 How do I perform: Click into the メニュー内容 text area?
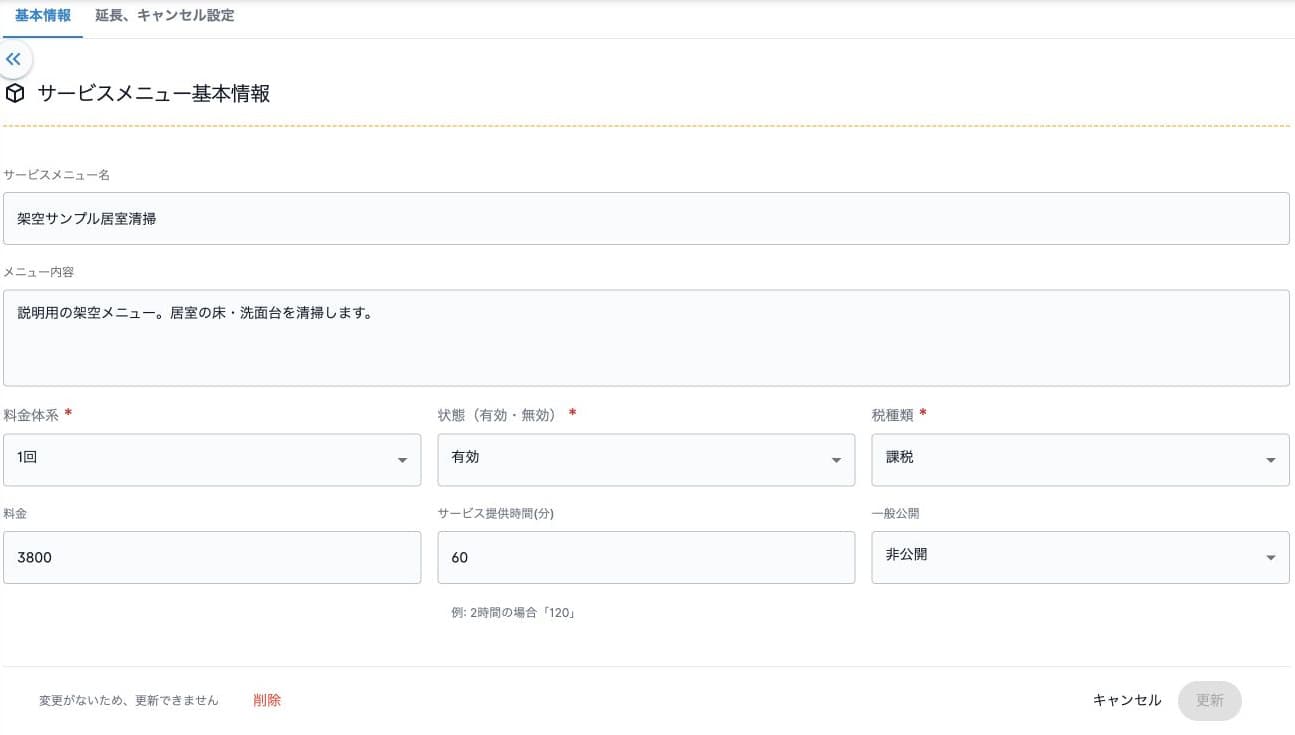[x=646, y=338]
